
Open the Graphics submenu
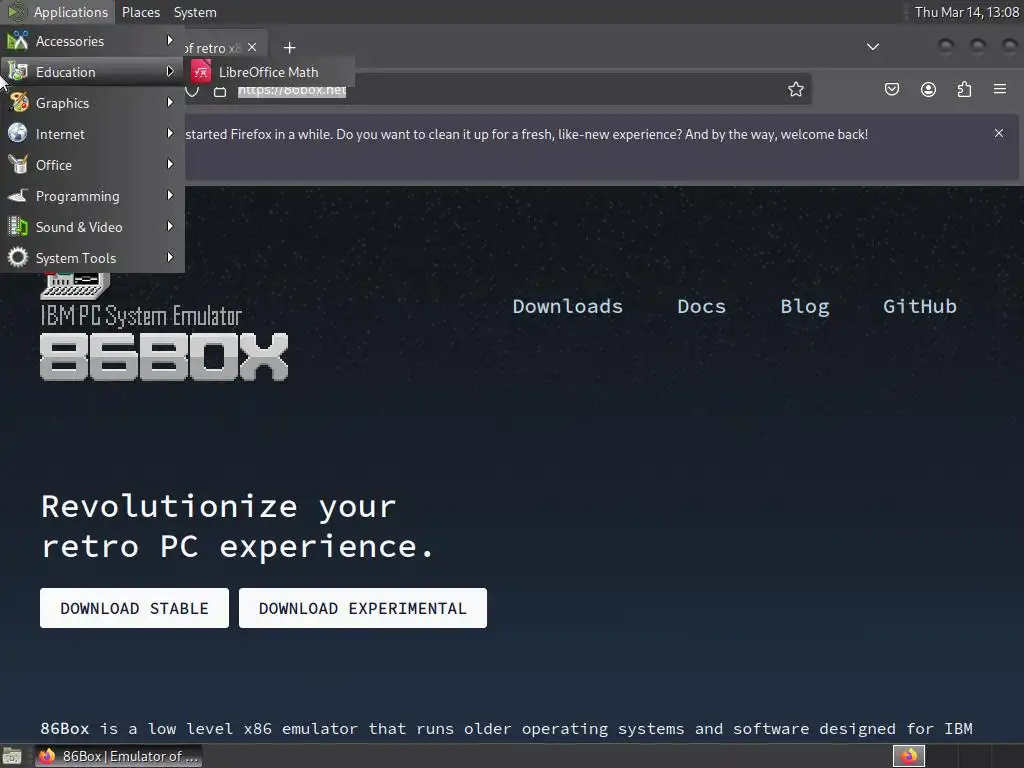pyautogui.click(x=92, y=103)
